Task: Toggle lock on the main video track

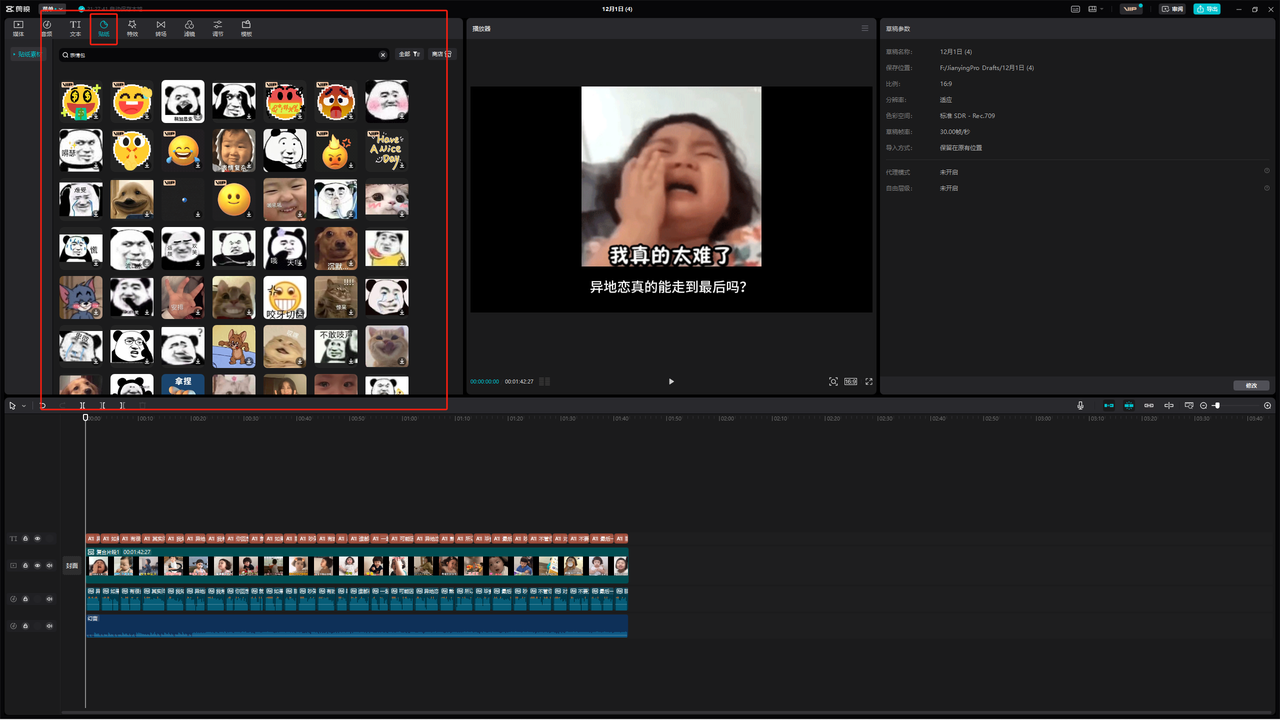Action: tap(26, 565)
